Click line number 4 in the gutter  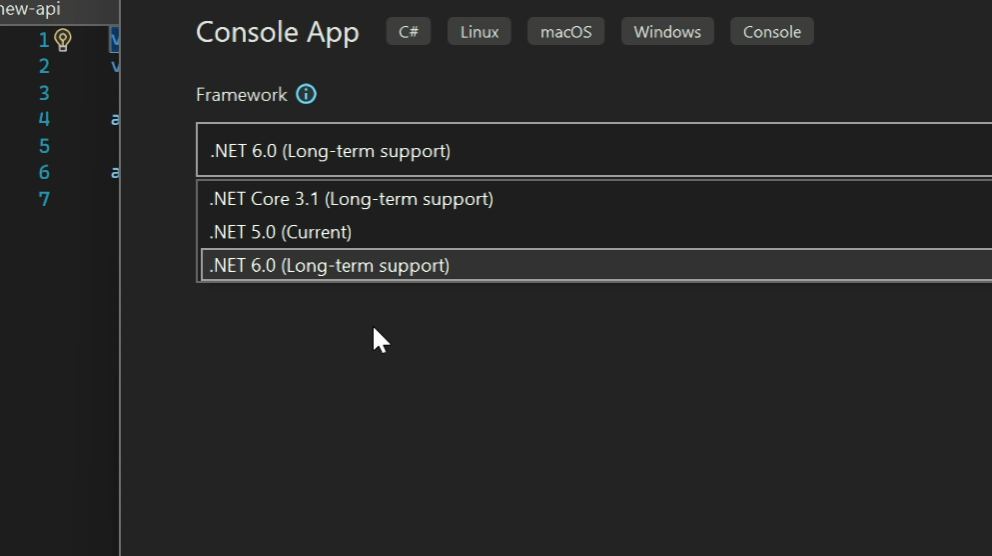coord(44,120)
